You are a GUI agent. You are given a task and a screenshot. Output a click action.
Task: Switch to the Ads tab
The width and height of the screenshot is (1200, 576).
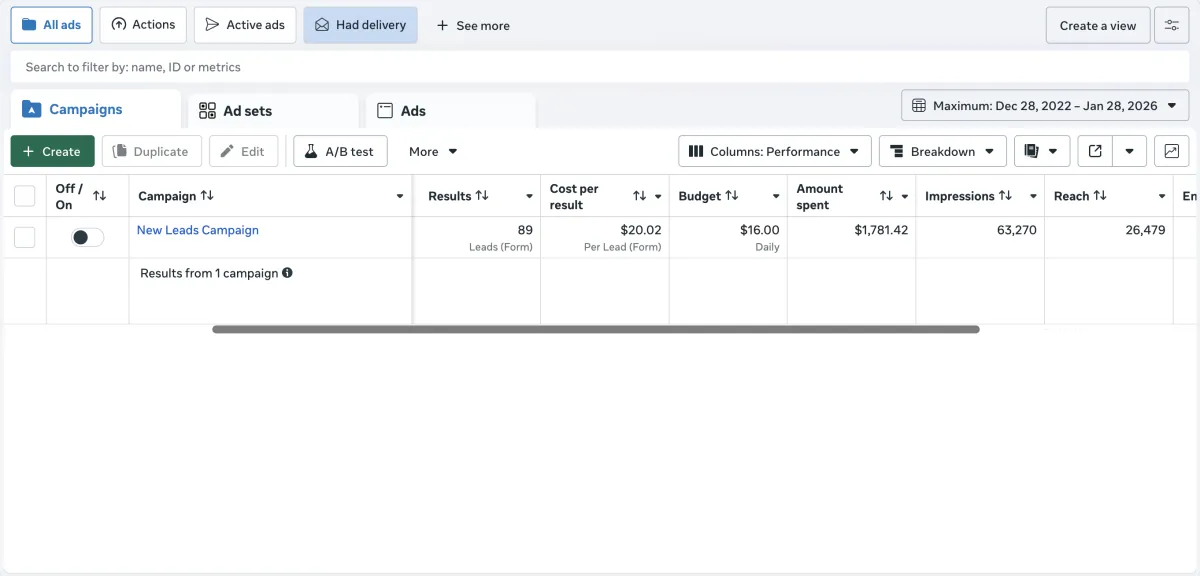click(x=413, y=111)
